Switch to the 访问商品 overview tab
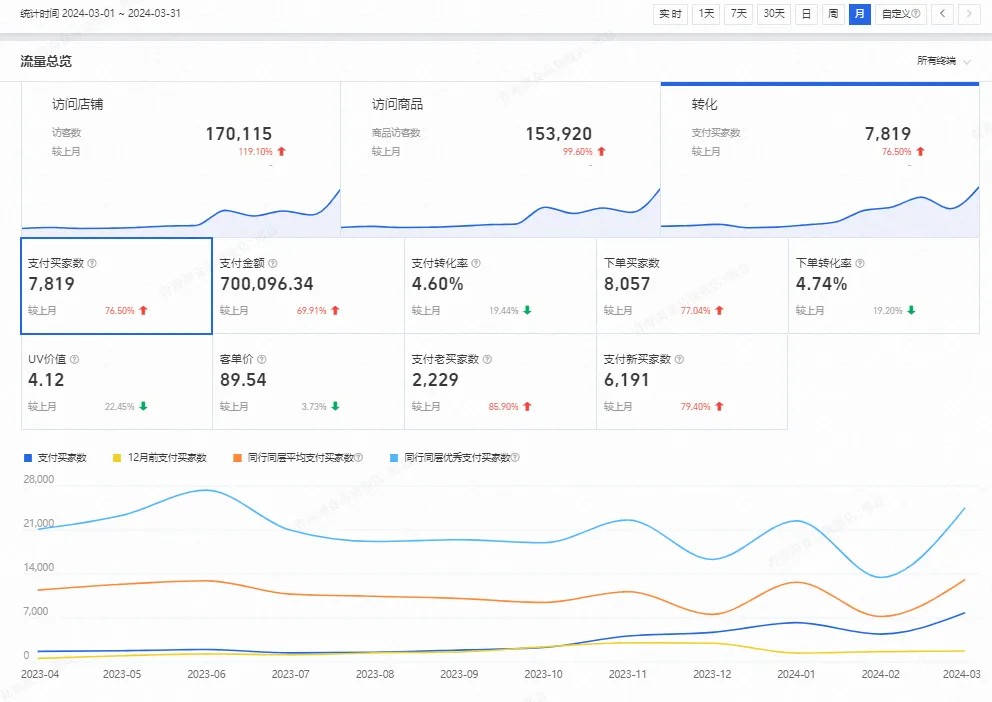The width and height of the screenshot is (992, 702). click(x=500, y=160)
